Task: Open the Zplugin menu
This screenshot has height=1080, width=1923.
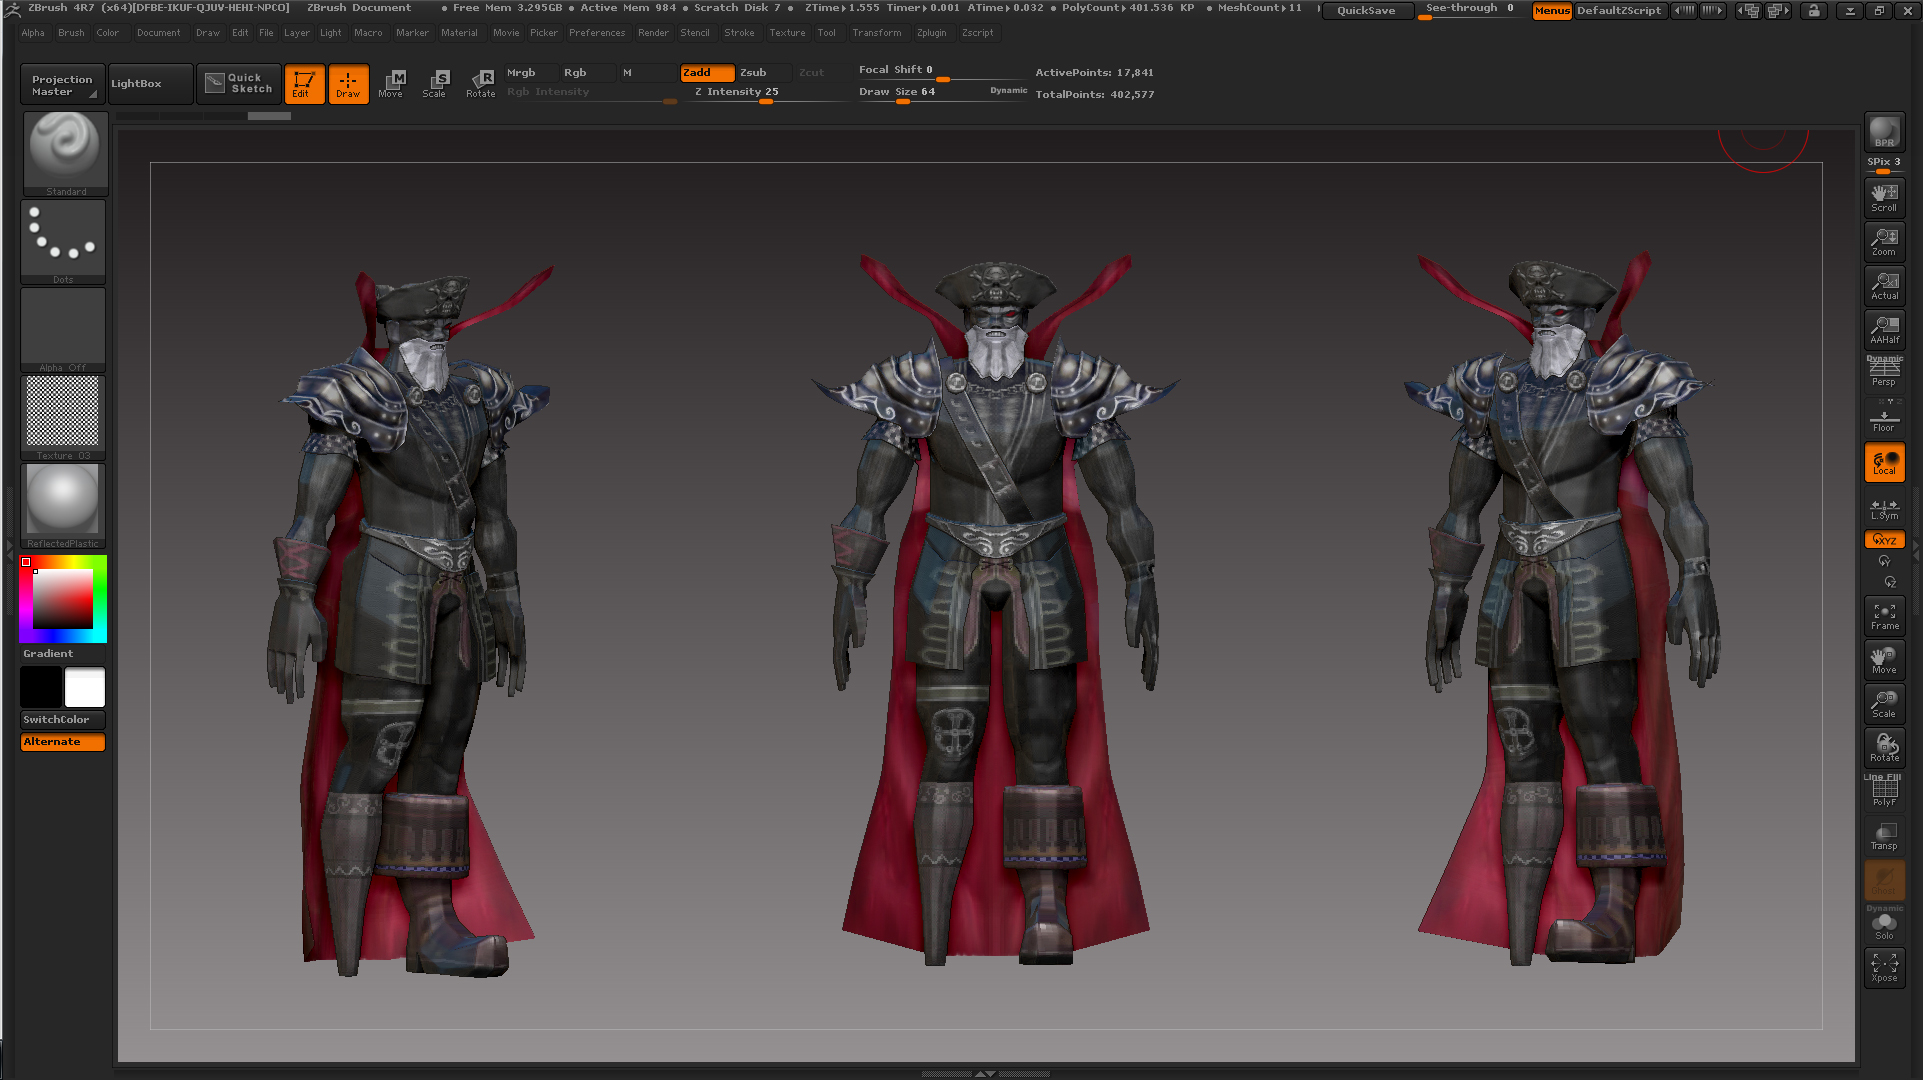Action: [931, 33]
